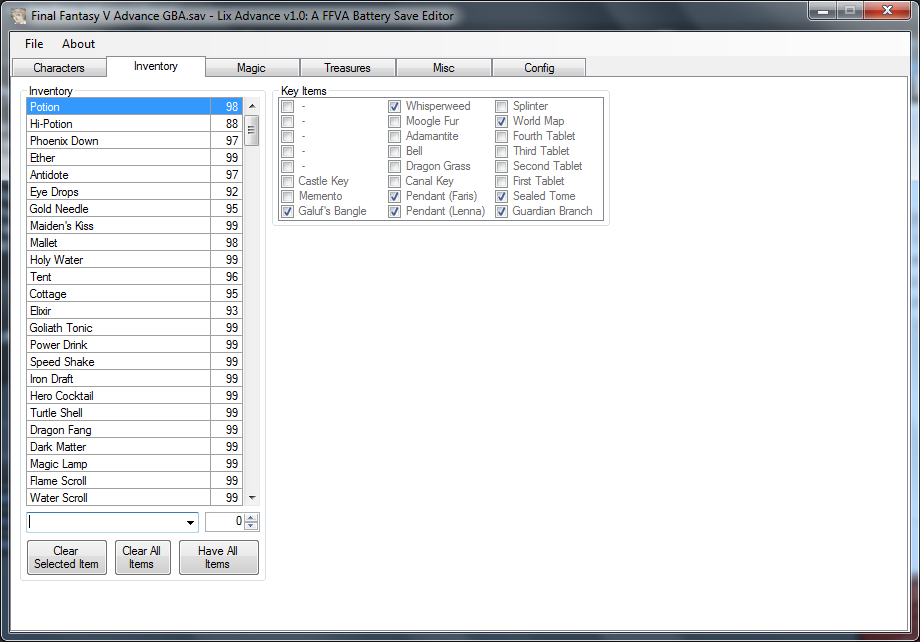Decrease item quantity with down spinner

(x=251, y=526)
